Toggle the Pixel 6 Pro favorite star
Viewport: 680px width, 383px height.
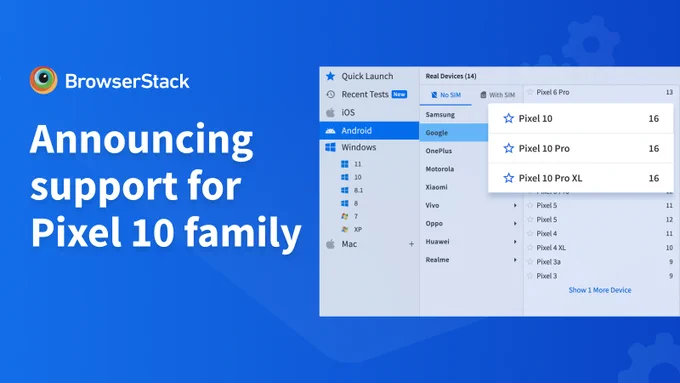pyautogui.click(x=530, y=92)
